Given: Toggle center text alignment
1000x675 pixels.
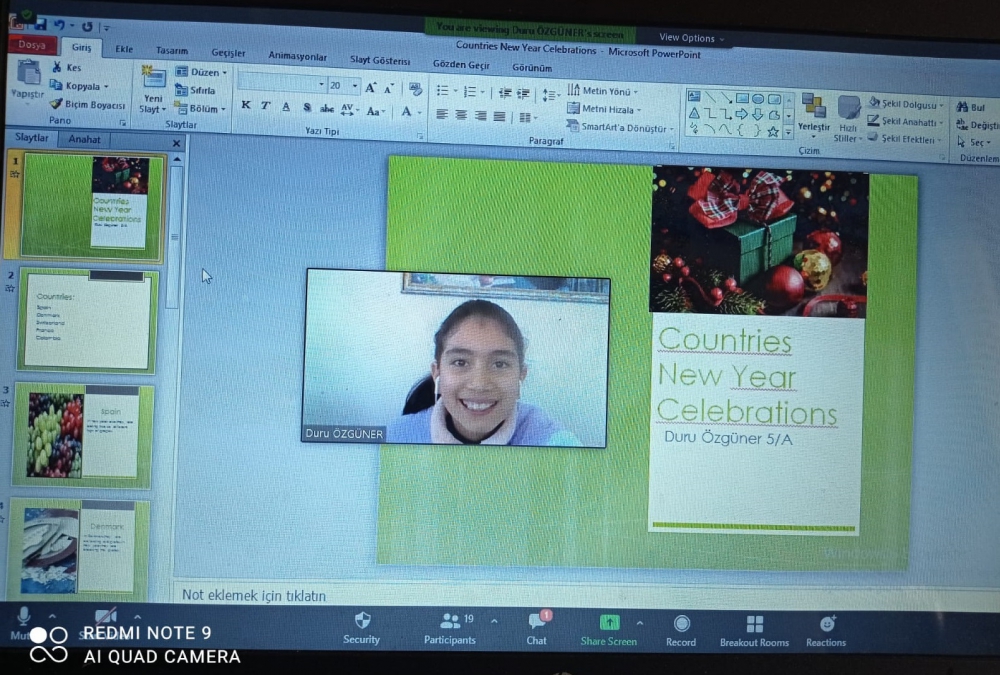Looking at the screenshot, I should point(460,115).
